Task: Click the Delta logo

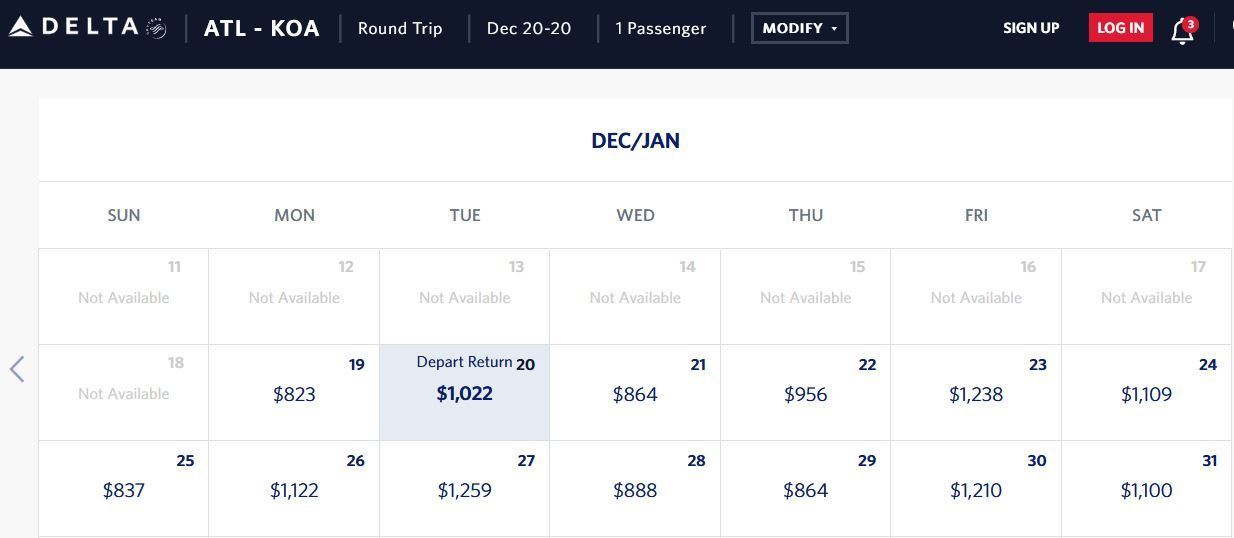Action: 87,27
